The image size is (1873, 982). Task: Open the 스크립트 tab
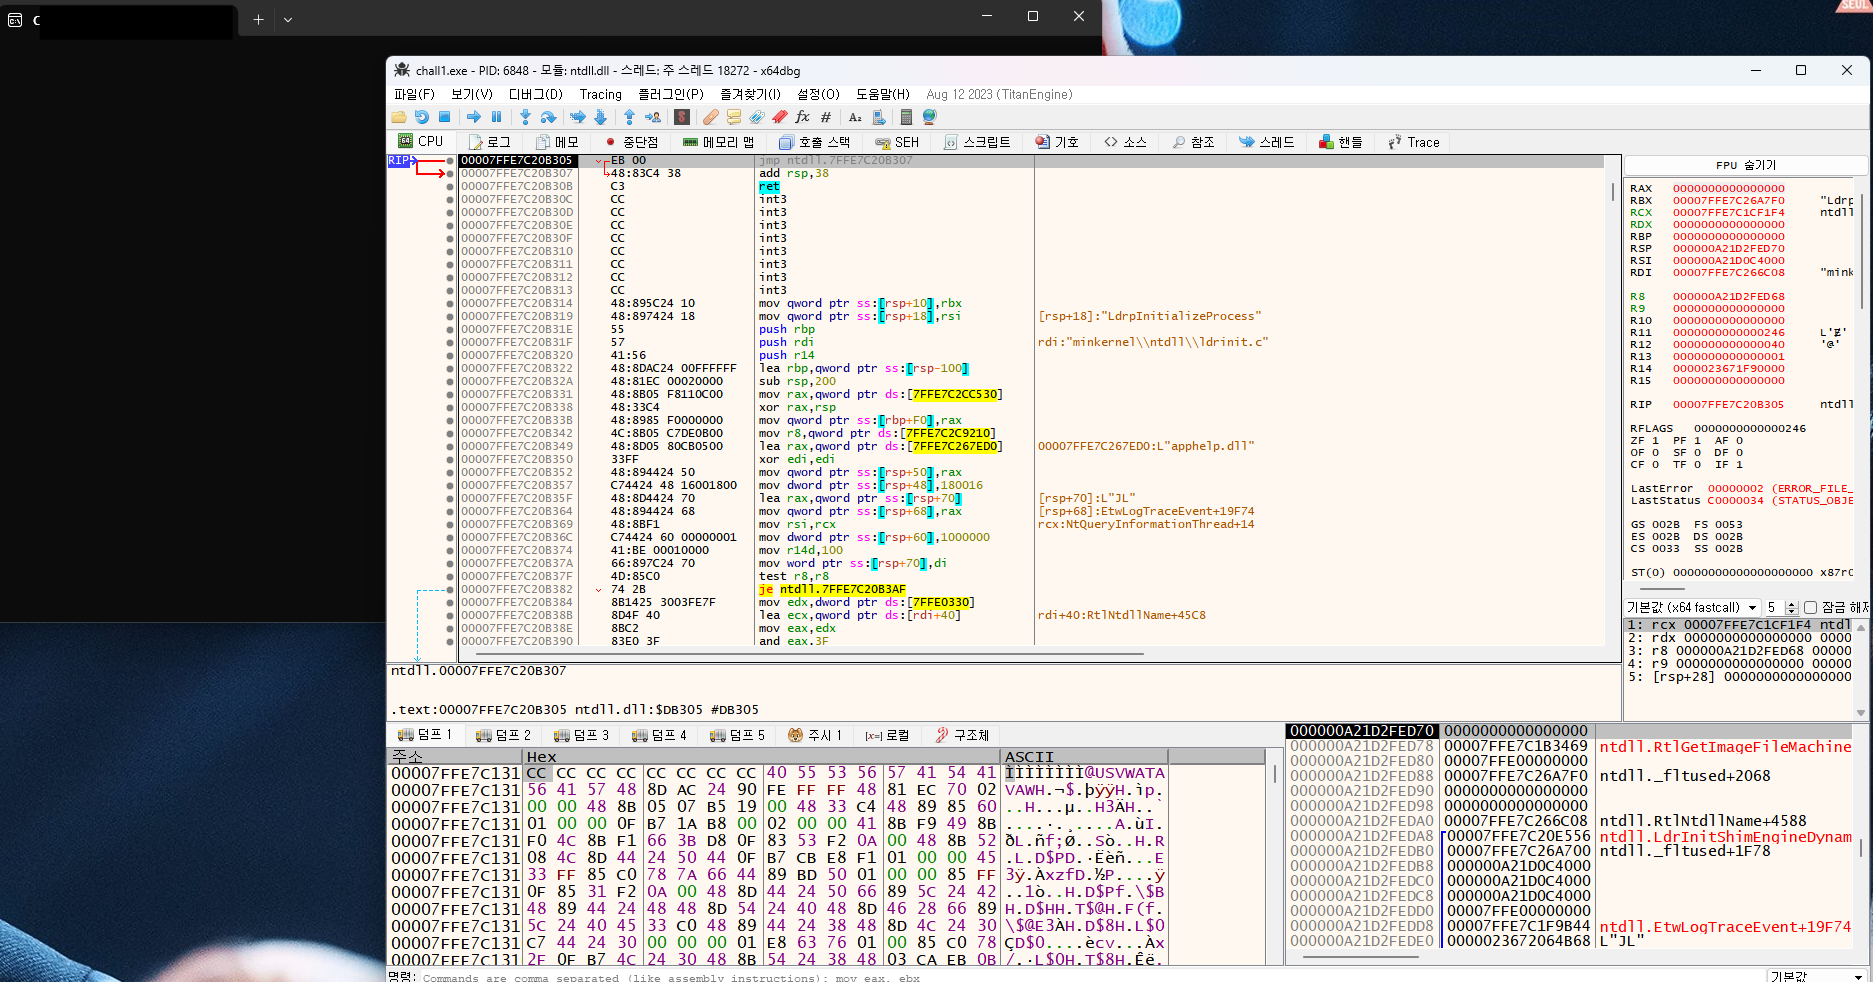pos(977,142)
